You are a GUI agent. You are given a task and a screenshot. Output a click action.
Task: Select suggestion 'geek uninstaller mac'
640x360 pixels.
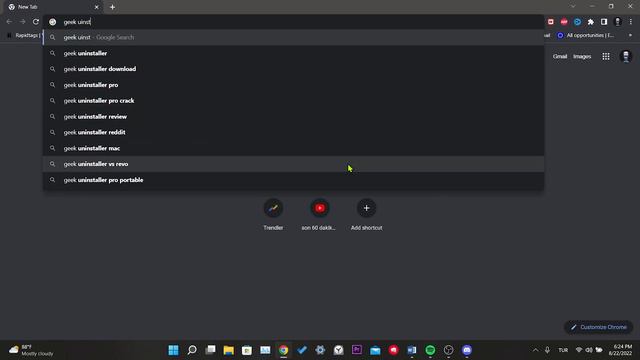[x=293, y=148]
